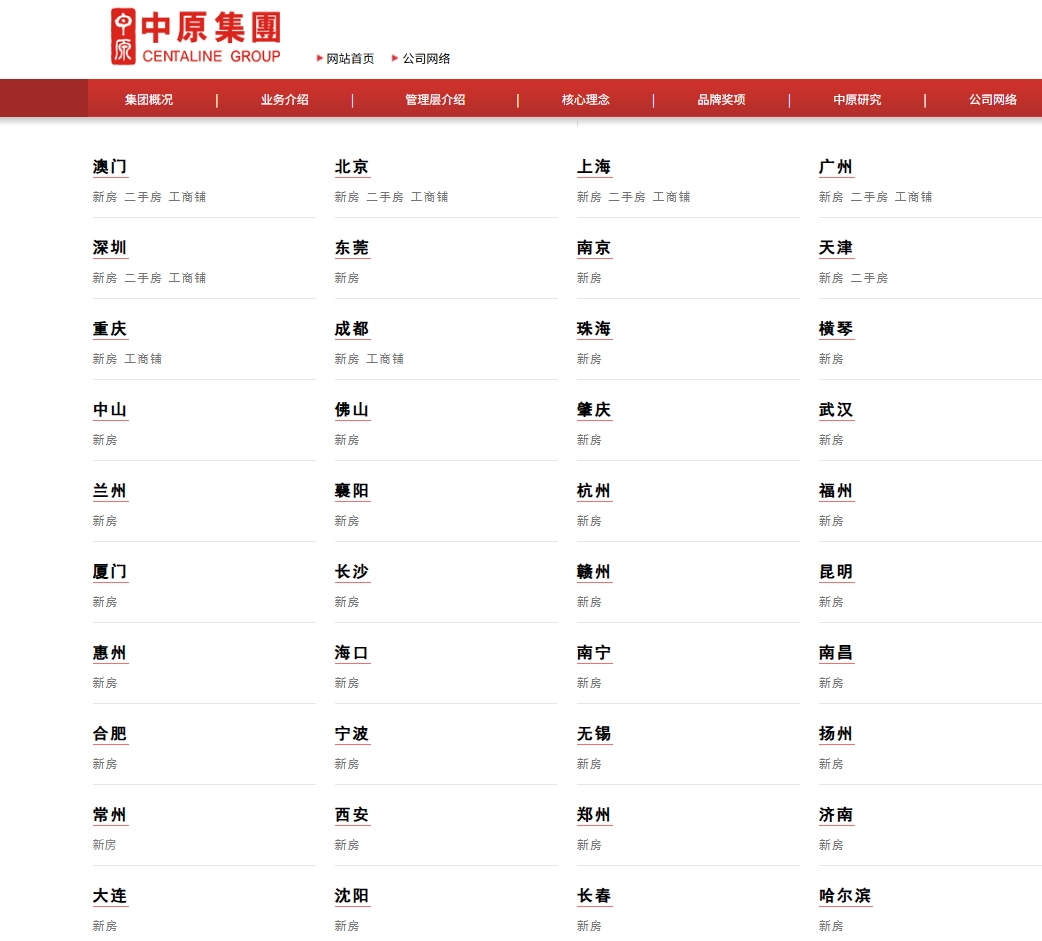This screenshot has width=1042, height=941.
Task: Open the 哈尔滨 city heading
Action: pos(845,896)
